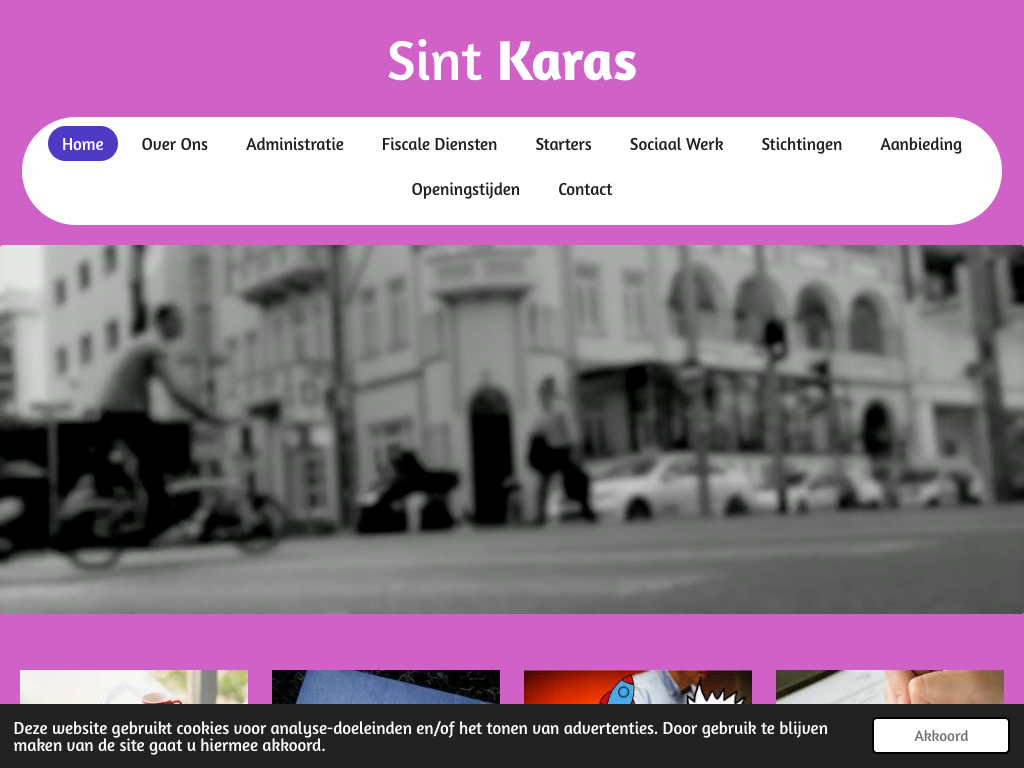Screen dimensions: 1024x768
Task: Select the Starters menu item
Action: (x=563, y=144)
